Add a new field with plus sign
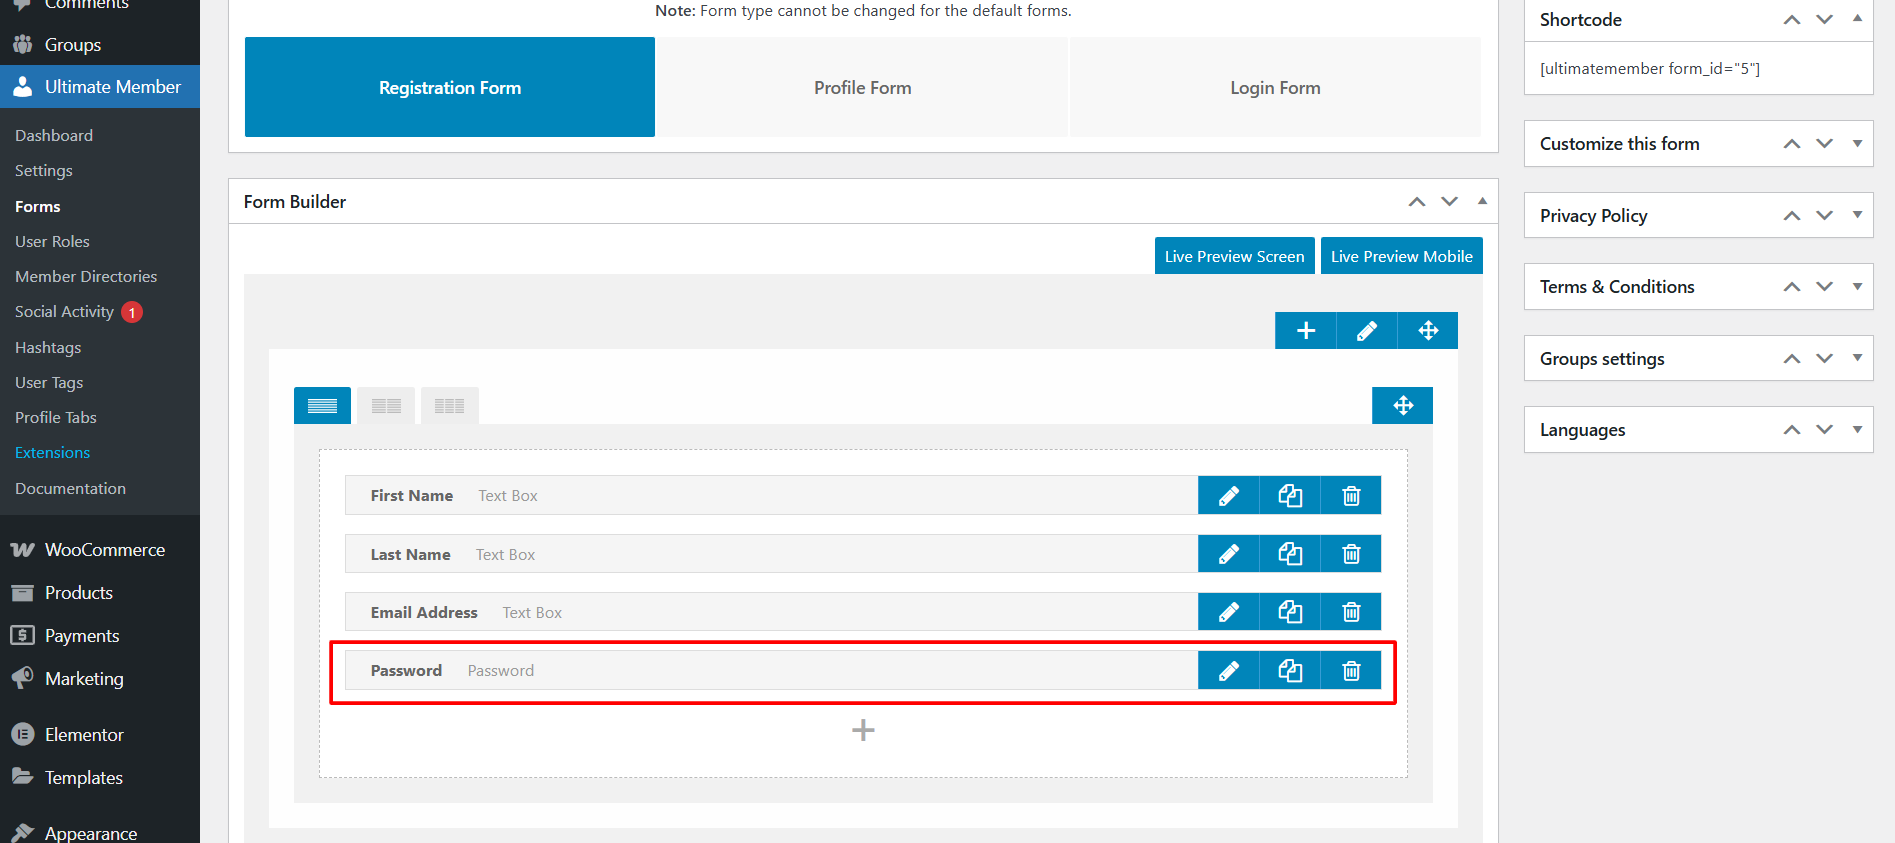Viewport: 1895px width, 843px height. pos(863,730)
